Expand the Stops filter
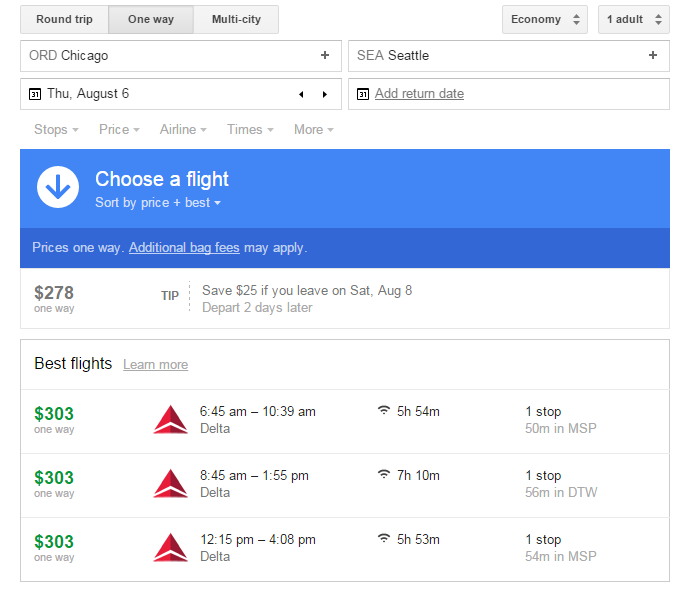Image resolution: width=683 pixels, height=591 pixels. [x=56, y=130]
